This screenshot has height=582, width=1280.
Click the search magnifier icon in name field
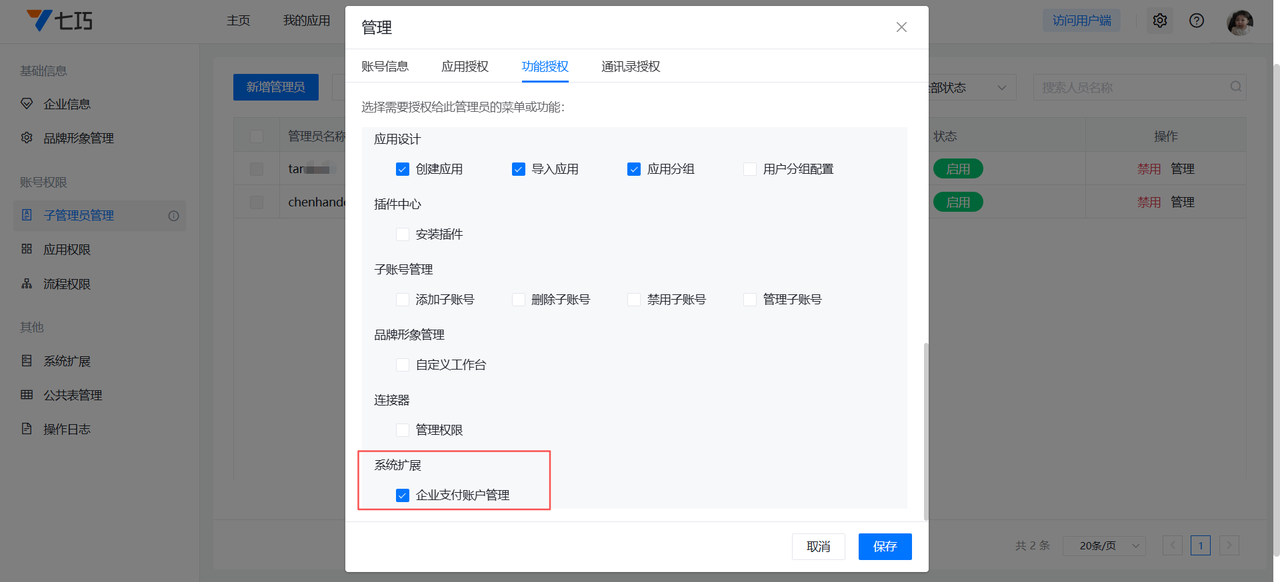[x=1236, y=87]
